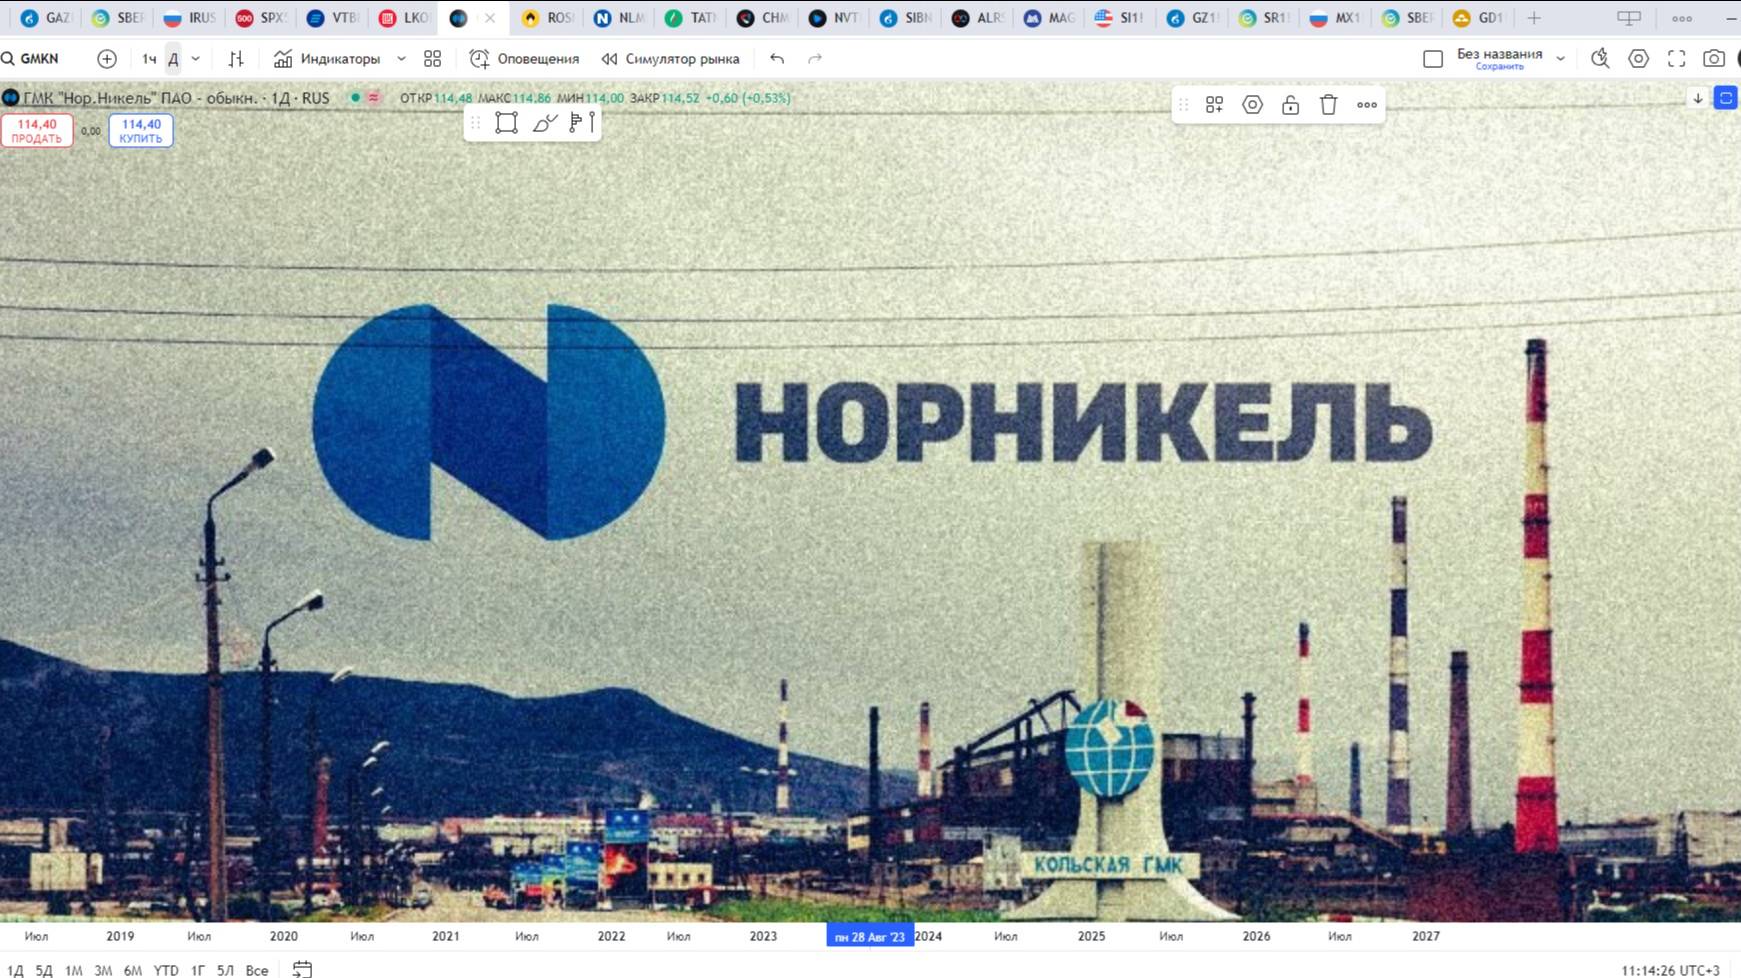This screenshot has height=978, width=1741.
Task: Switch to the SPX tab
Action: (261, 18)
